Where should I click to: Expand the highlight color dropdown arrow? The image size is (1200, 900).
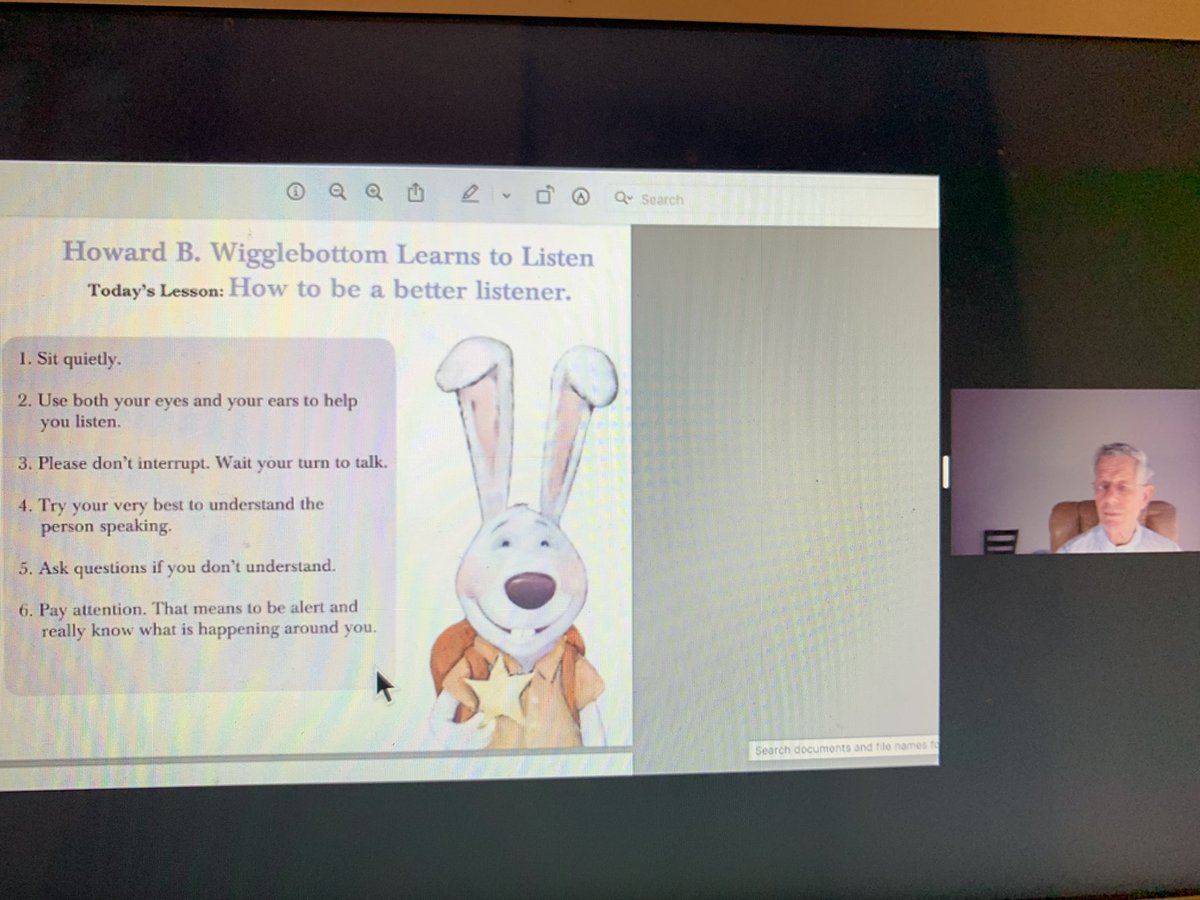(506, 196)
